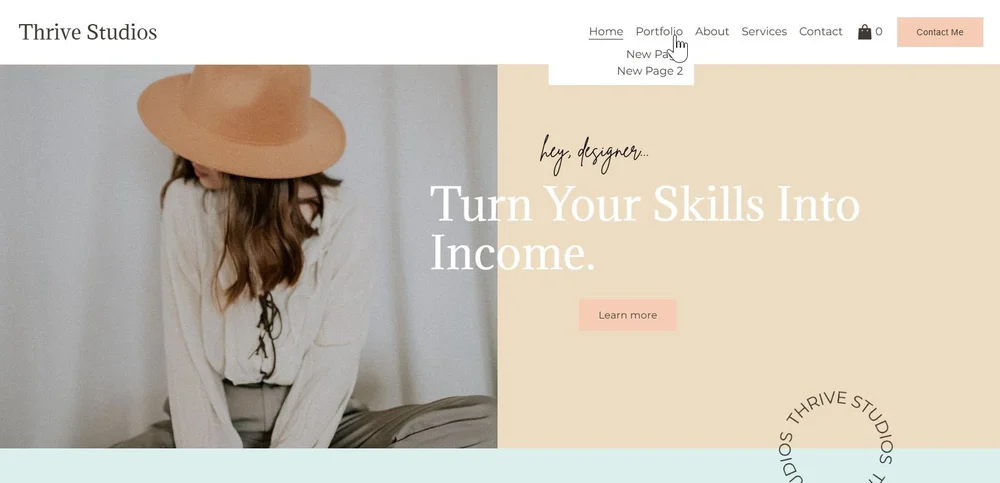Click the circular Thrive Studios badge
The image size is (1000, 483).
pyautogui.click(x=835, y=438)
